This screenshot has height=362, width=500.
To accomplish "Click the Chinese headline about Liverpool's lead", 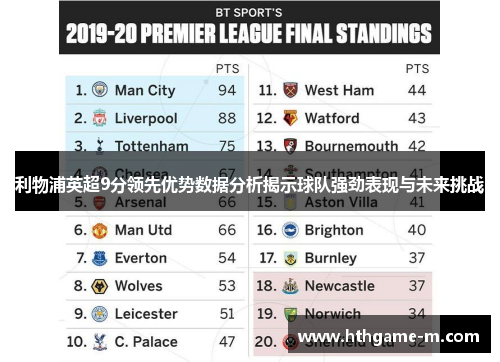I will pos(249,185).
